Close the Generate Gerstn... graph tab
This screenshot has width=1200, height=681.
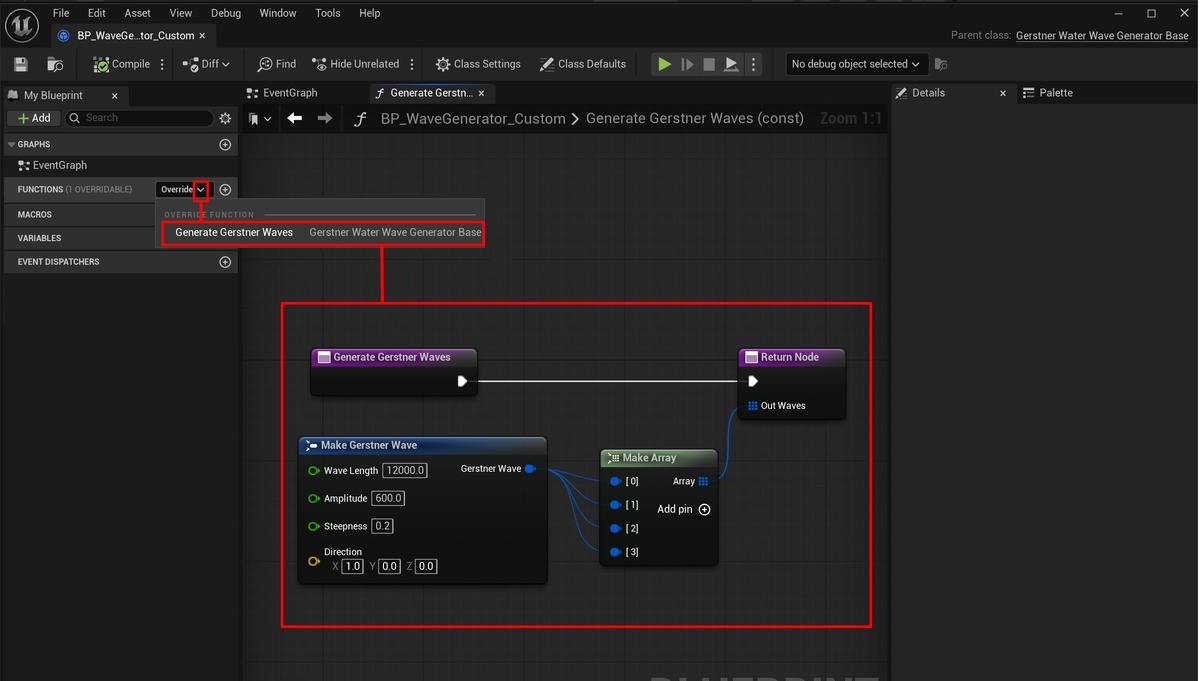click(481, 93)
